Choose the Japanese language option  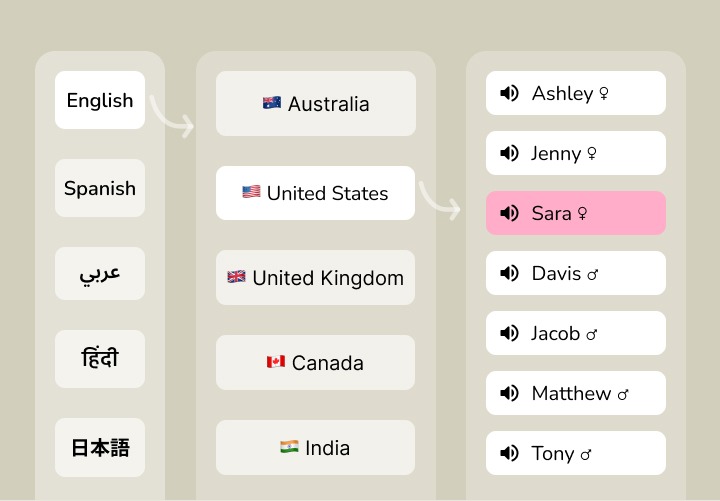pos(100,447)
